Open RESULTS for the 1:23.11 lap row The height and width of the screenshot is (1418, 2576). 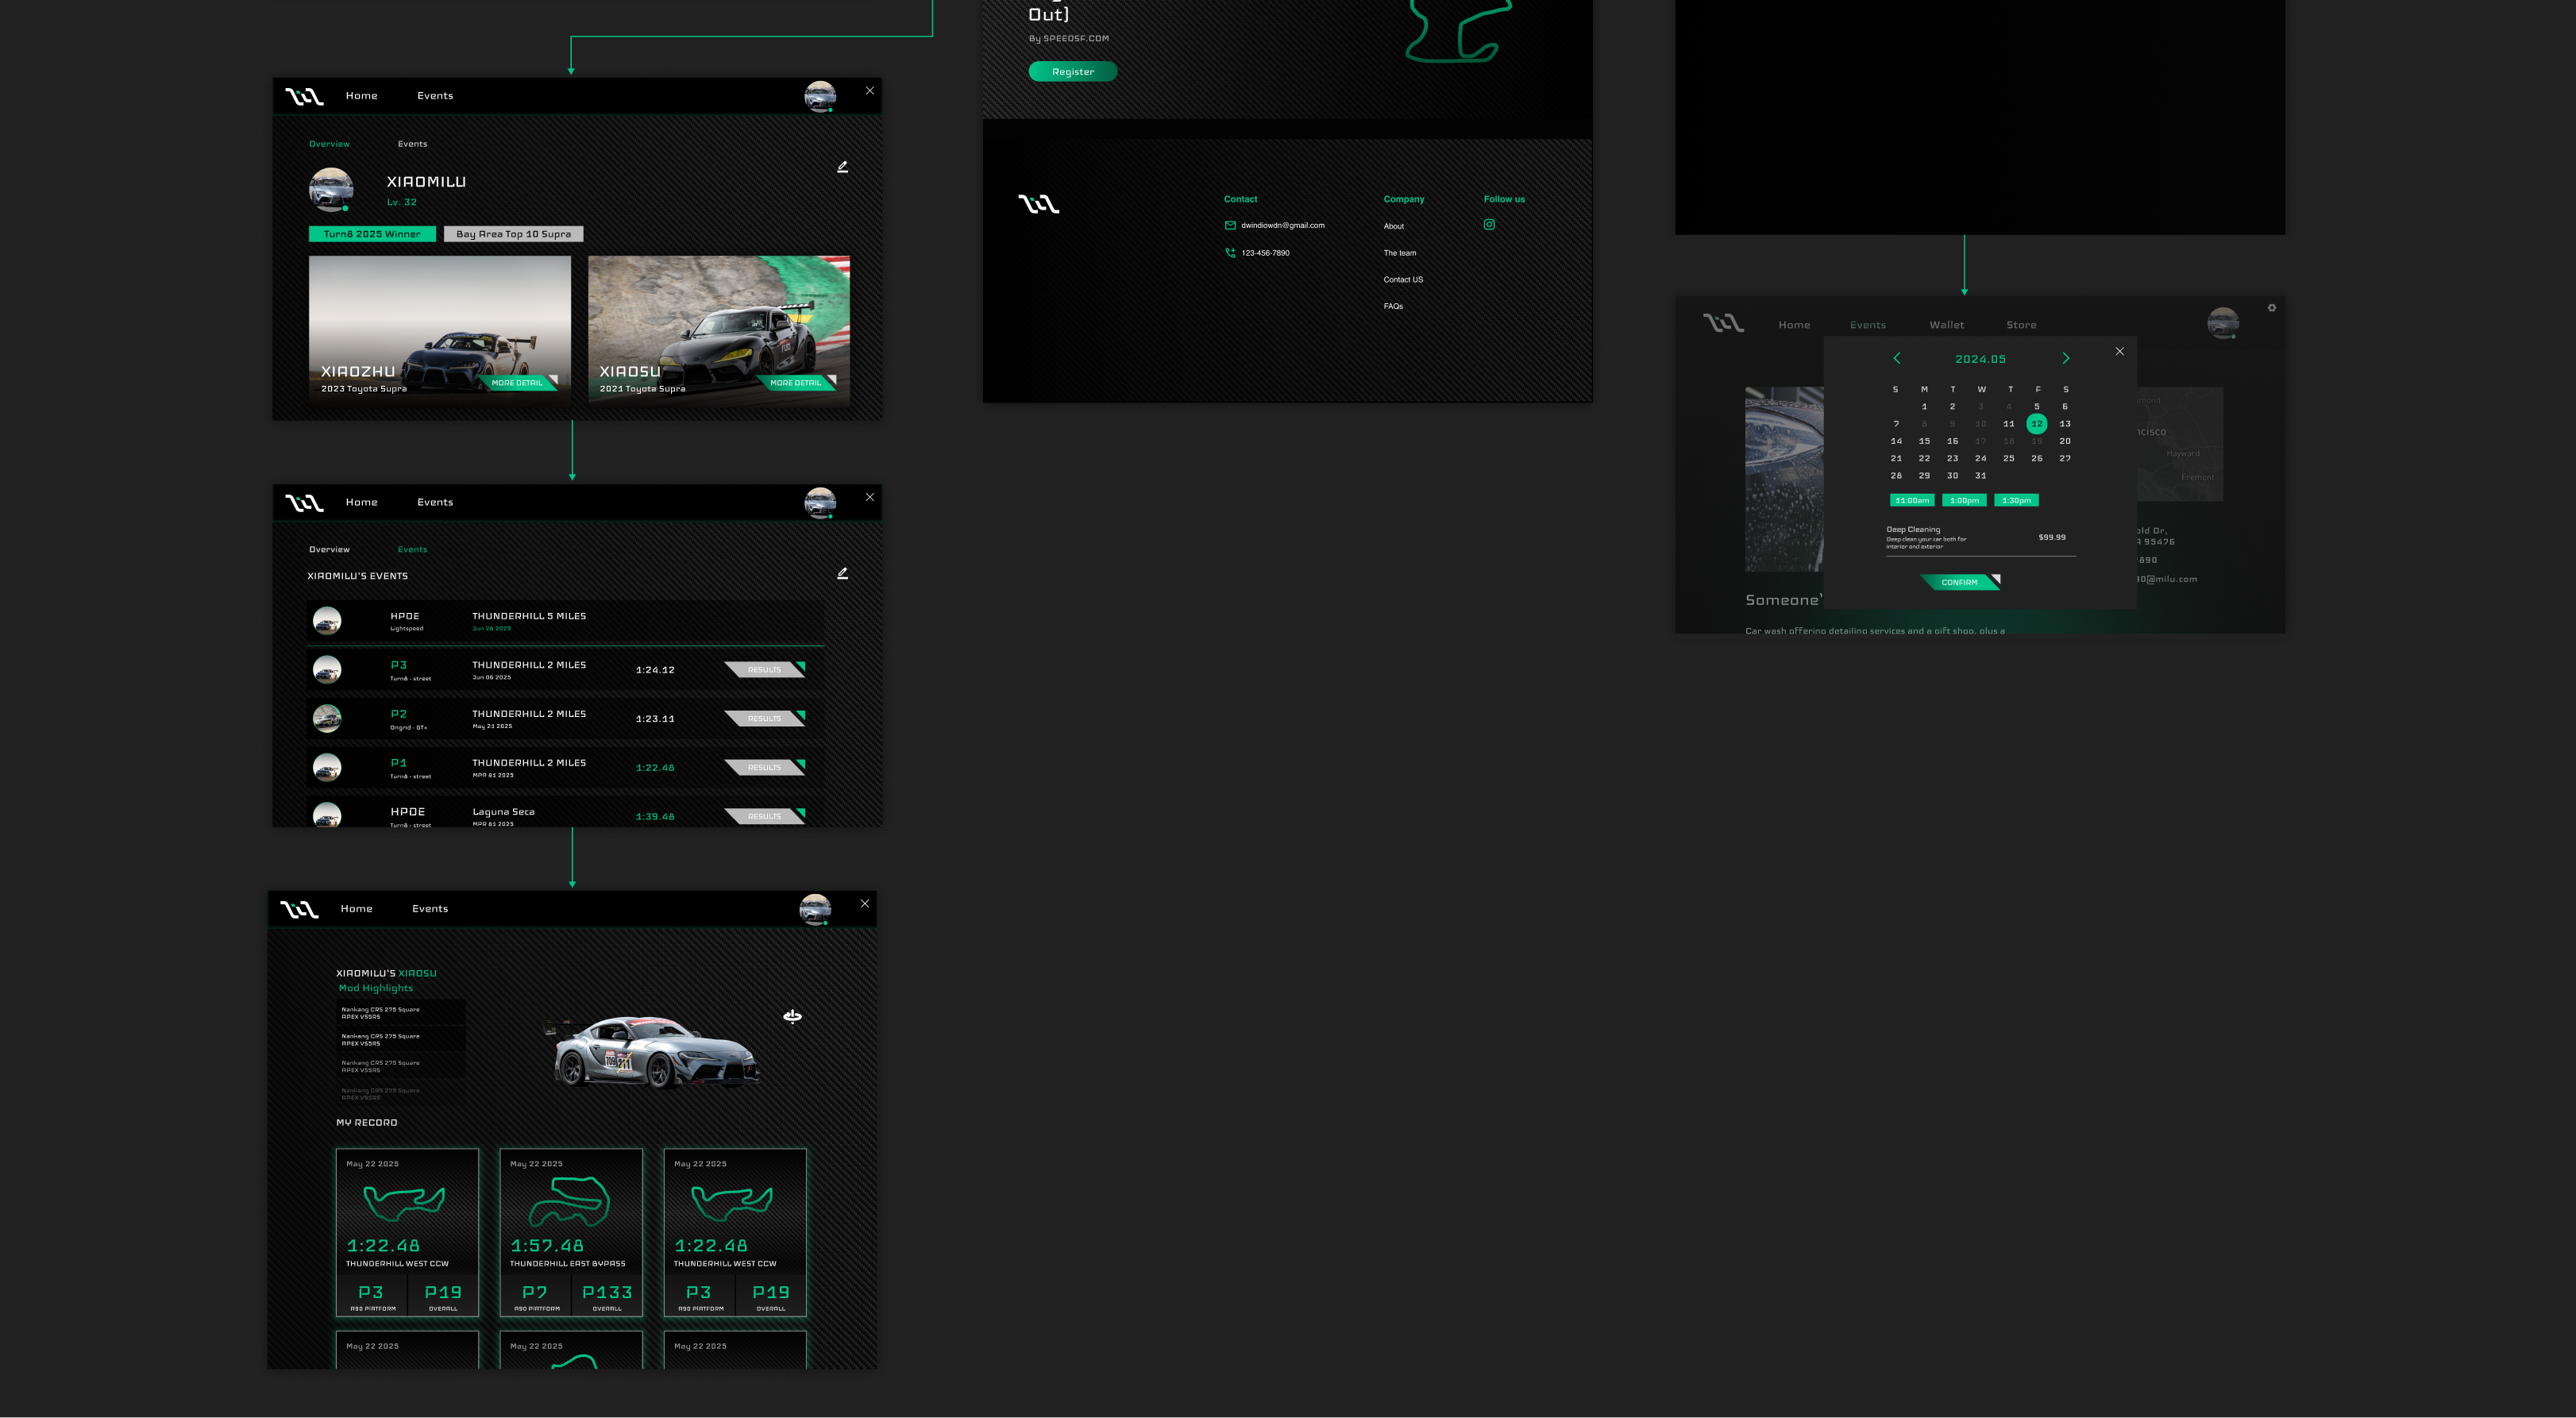[765, 719]
